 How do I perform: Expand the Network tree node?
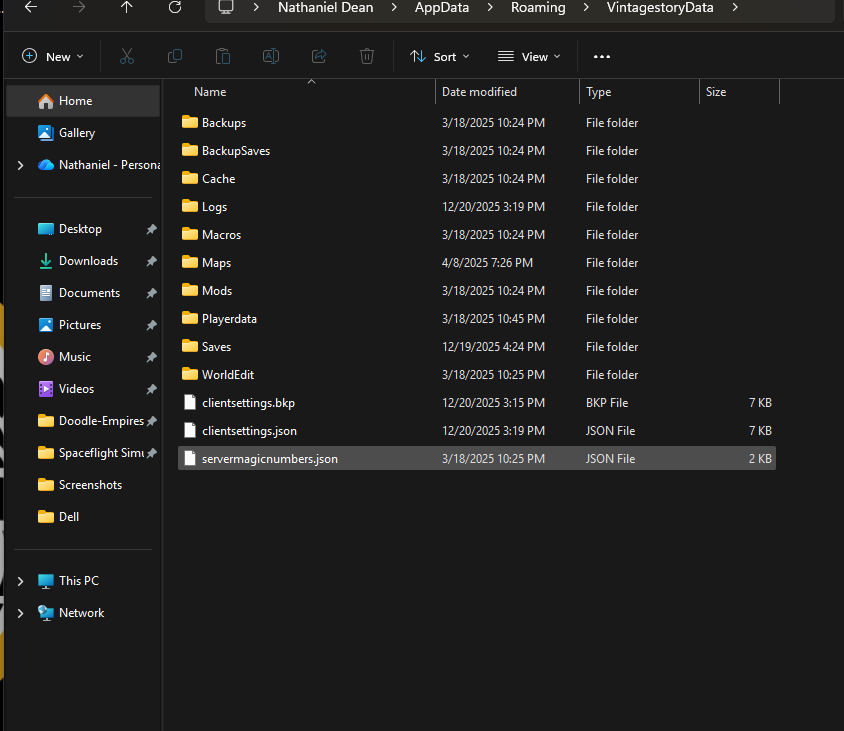coord(20,613)
